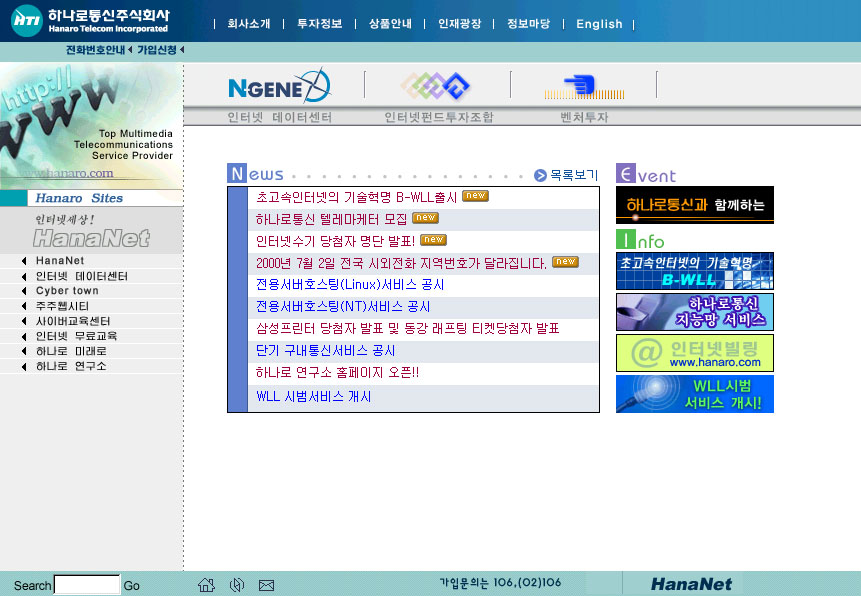The width and height of the screenshot is (861, 596).
Task: Click the HanaNet logo in sidebar
Action: tap(91, 238)
